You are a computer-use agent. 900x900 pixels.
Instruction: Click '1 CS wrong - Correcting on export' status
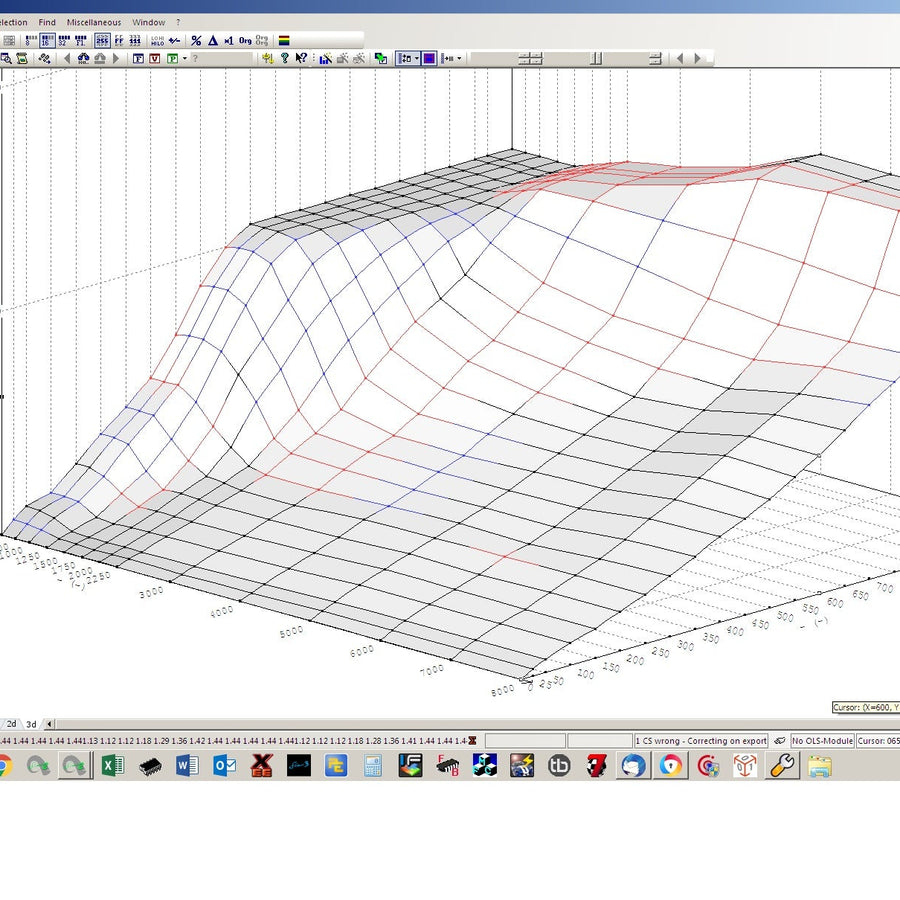point(701,741)
